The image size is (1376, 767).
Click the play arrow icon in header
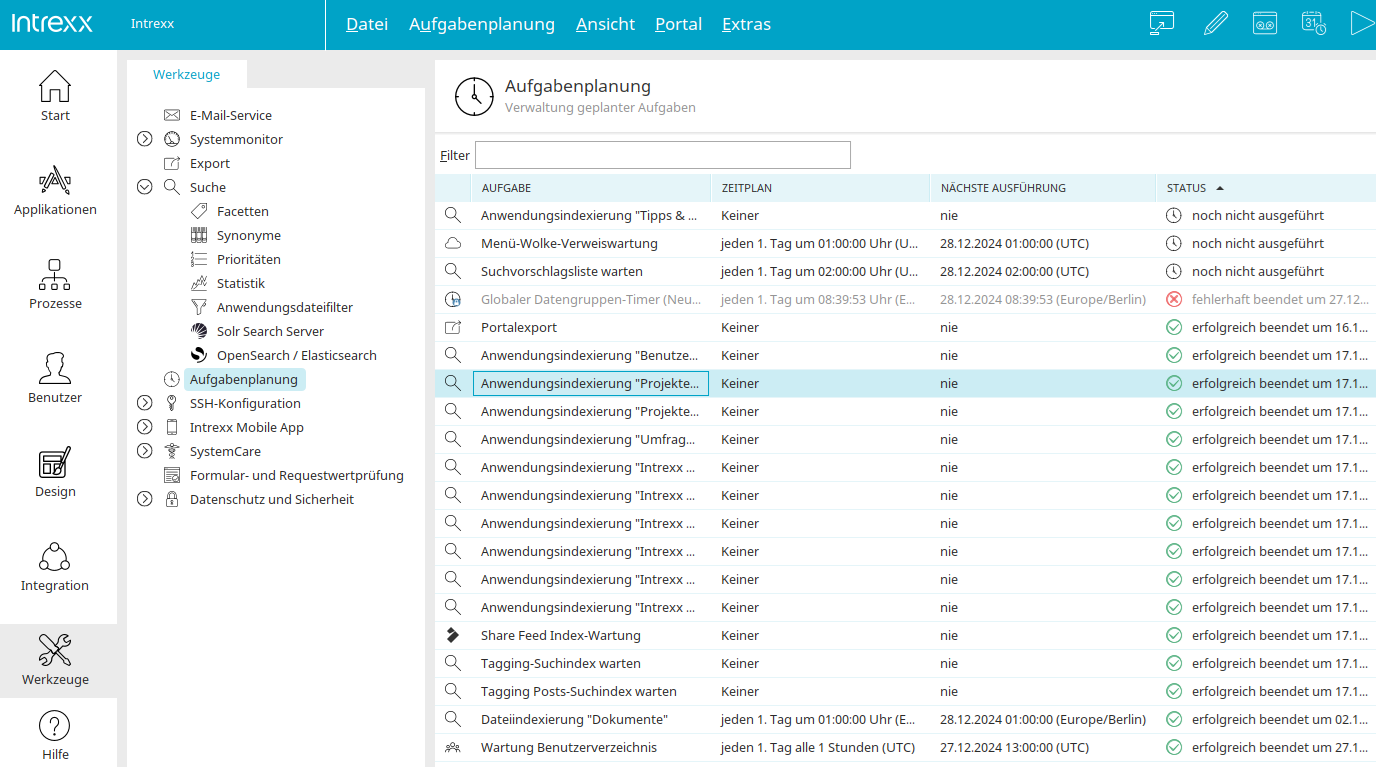1361,24
